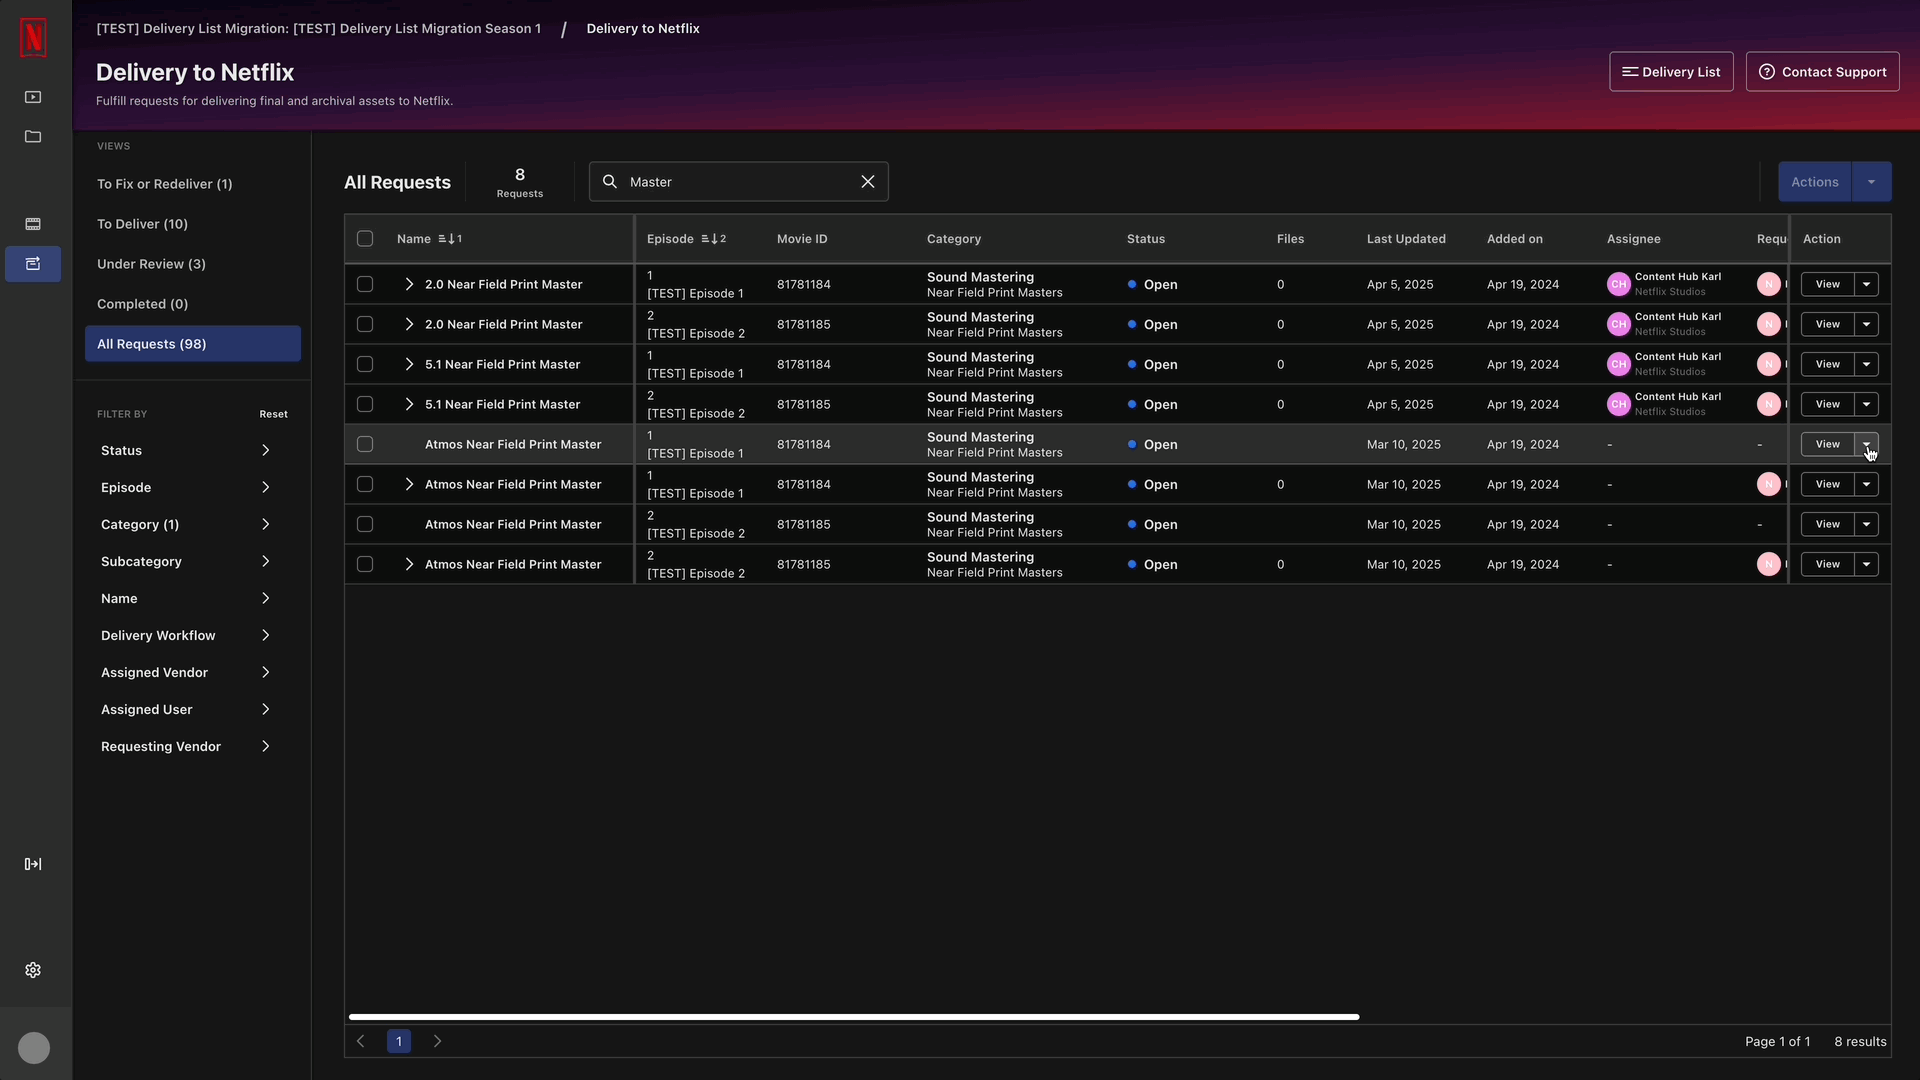Toggle the select-all header checkbox

[x=365, y=239]
